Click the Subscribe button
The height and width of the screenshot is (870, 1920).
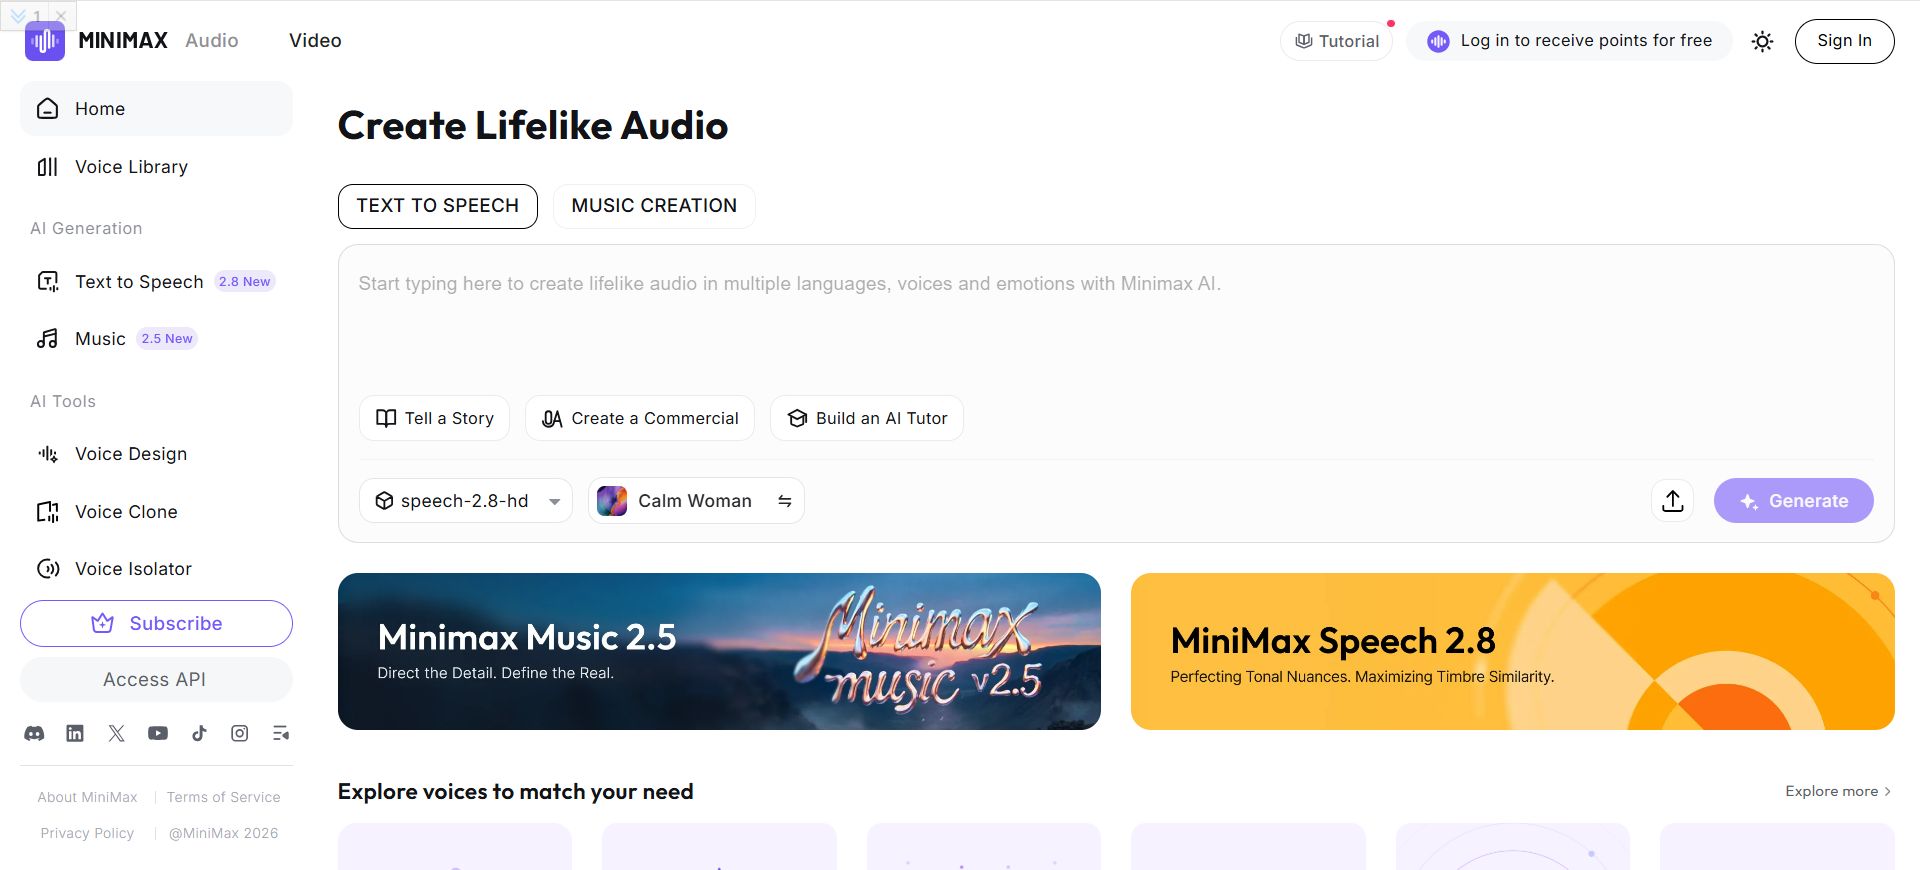click(156, 624)
